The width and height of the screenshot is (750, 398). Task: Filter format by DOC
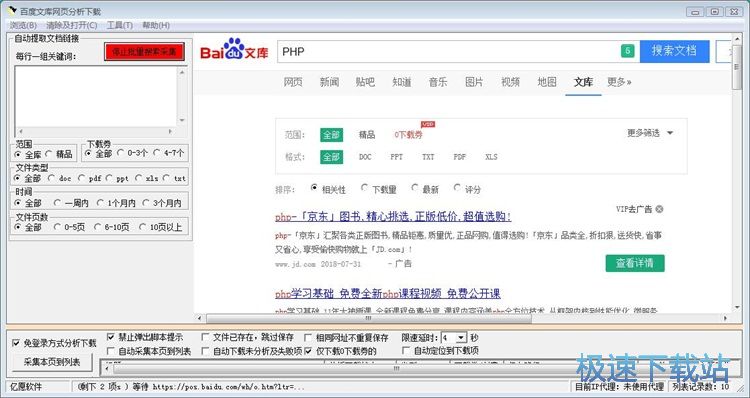365,157
